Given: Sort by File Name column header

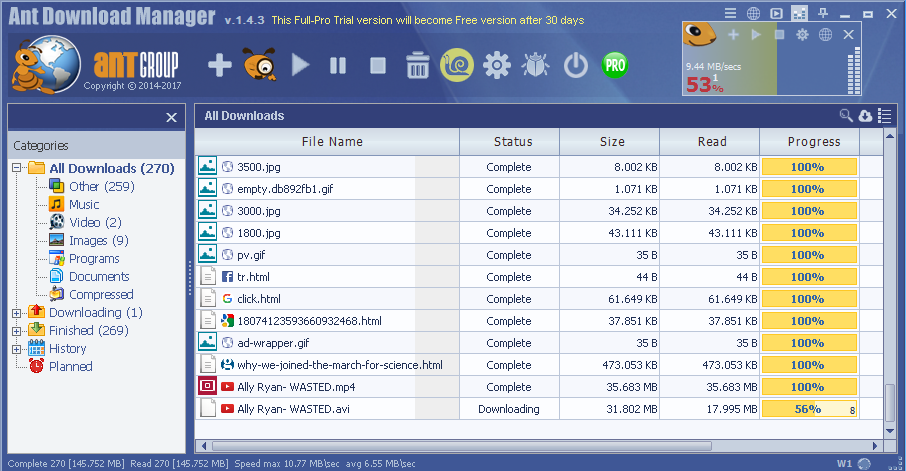Looking at the screenshot, I should 328,142.
